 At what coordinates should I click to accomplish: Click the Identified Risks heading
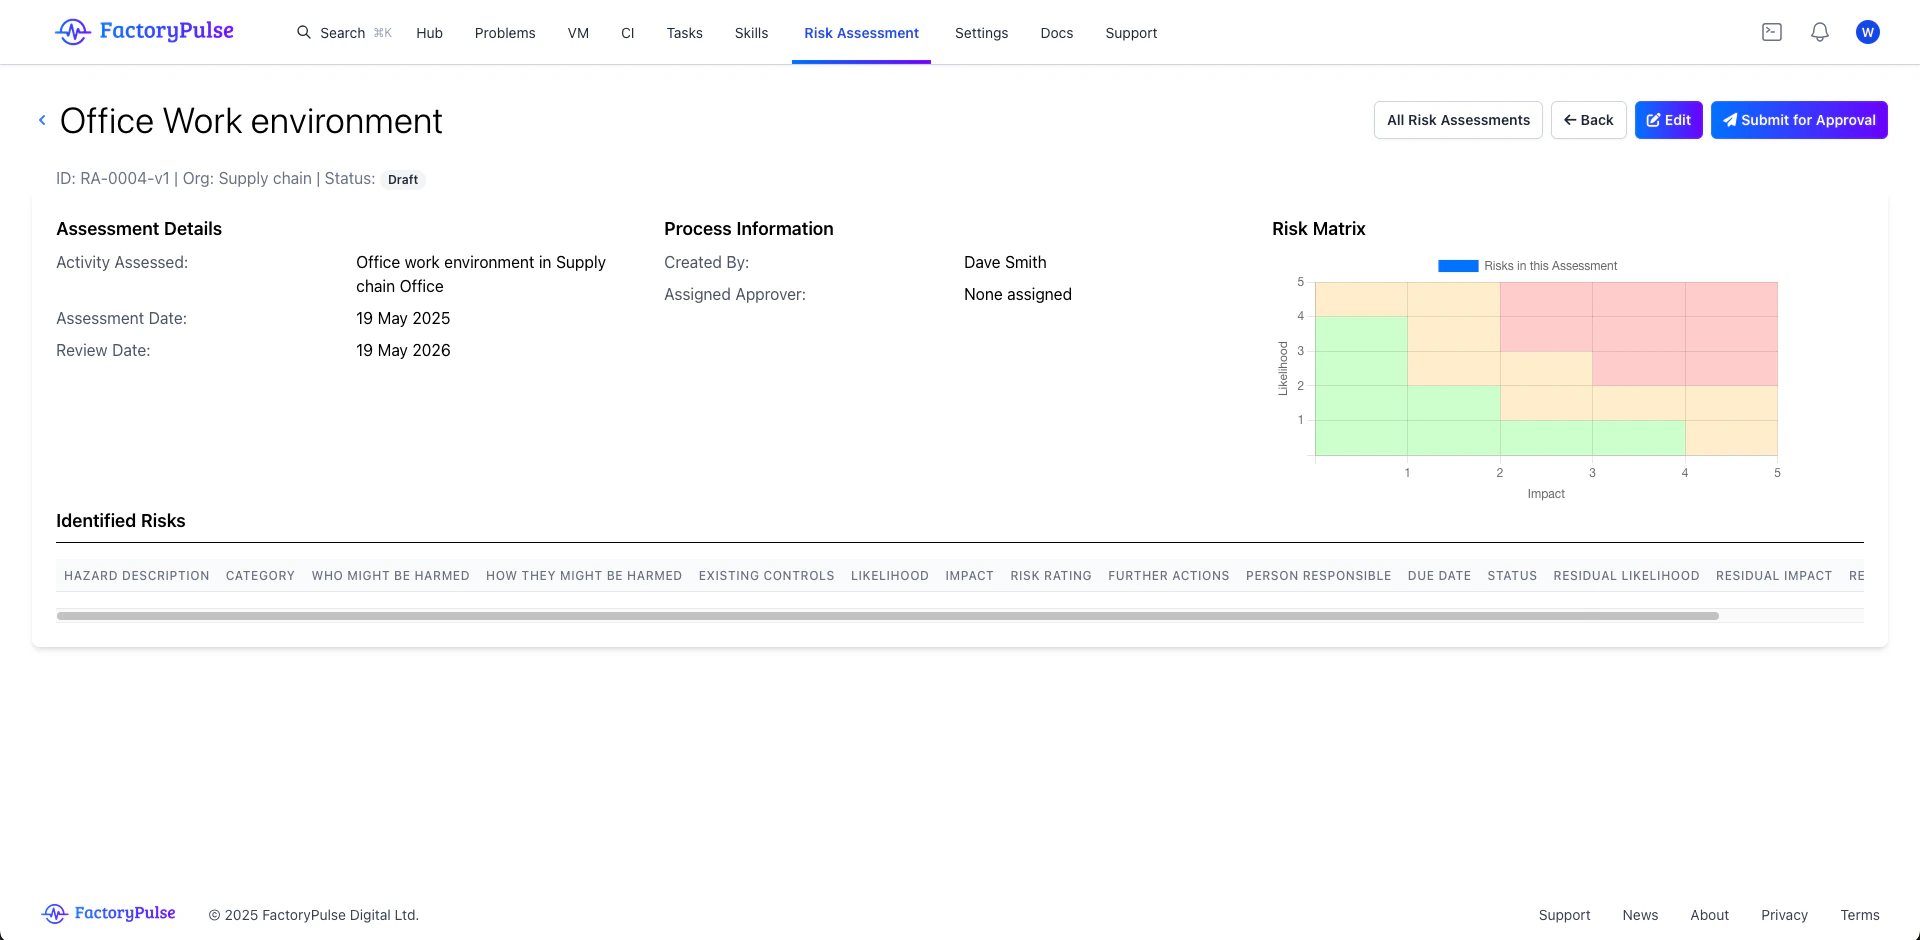click(x=121, y=521)
